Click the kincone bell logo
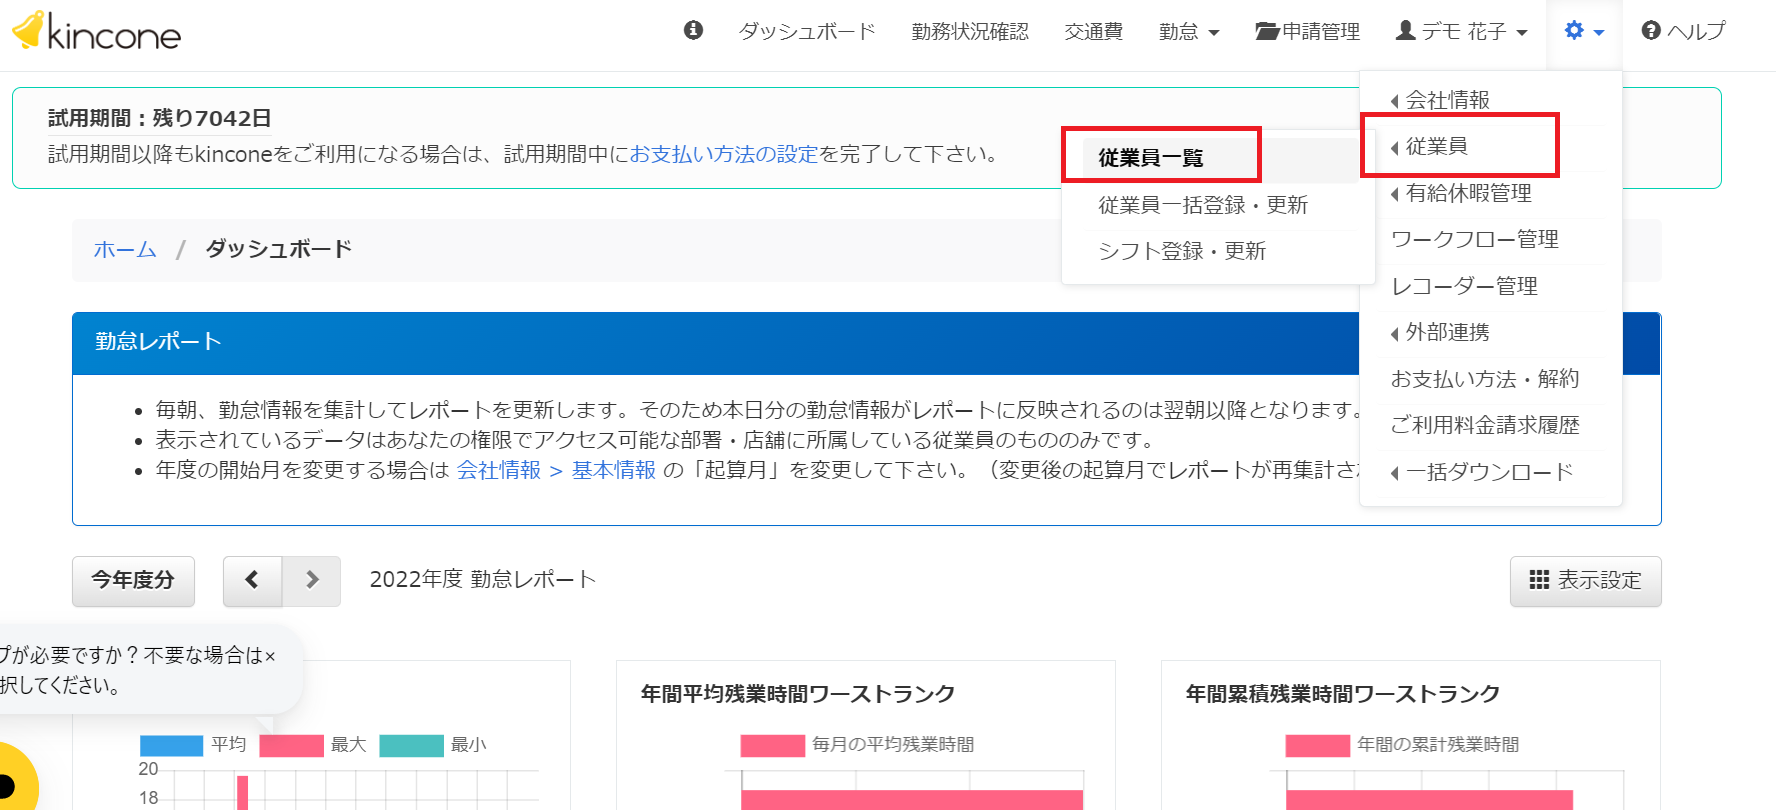 [29, 29]
